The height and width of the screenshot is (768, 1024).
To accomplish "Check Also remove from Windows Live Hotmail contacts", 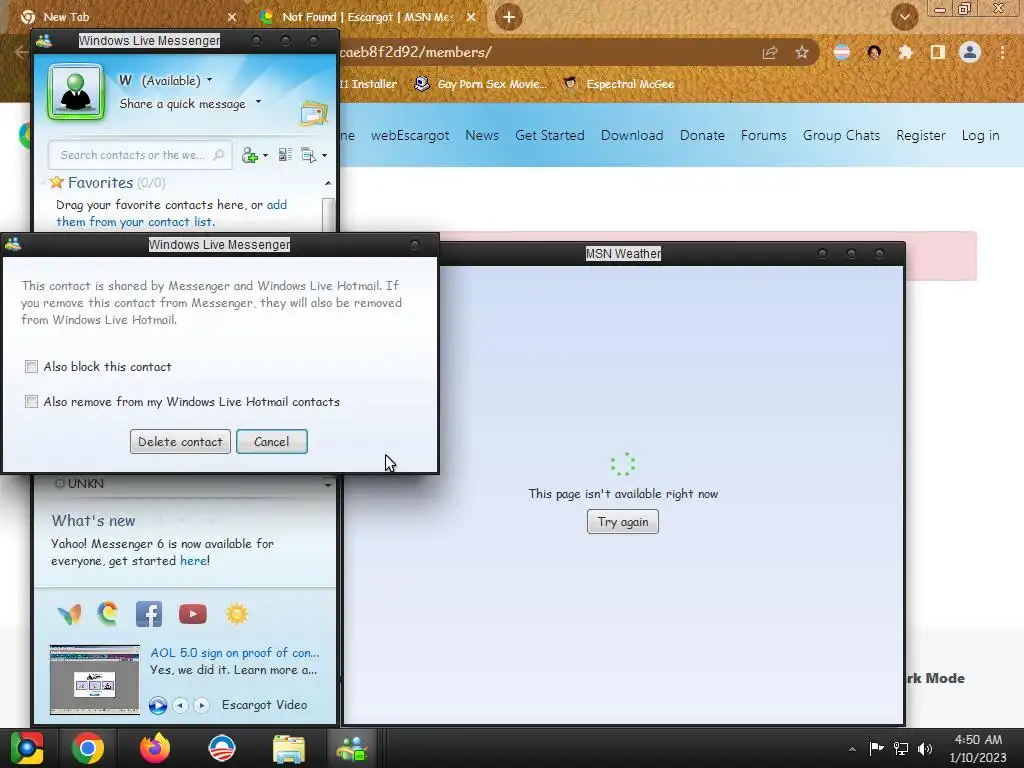I will click(x=31, y=401).
